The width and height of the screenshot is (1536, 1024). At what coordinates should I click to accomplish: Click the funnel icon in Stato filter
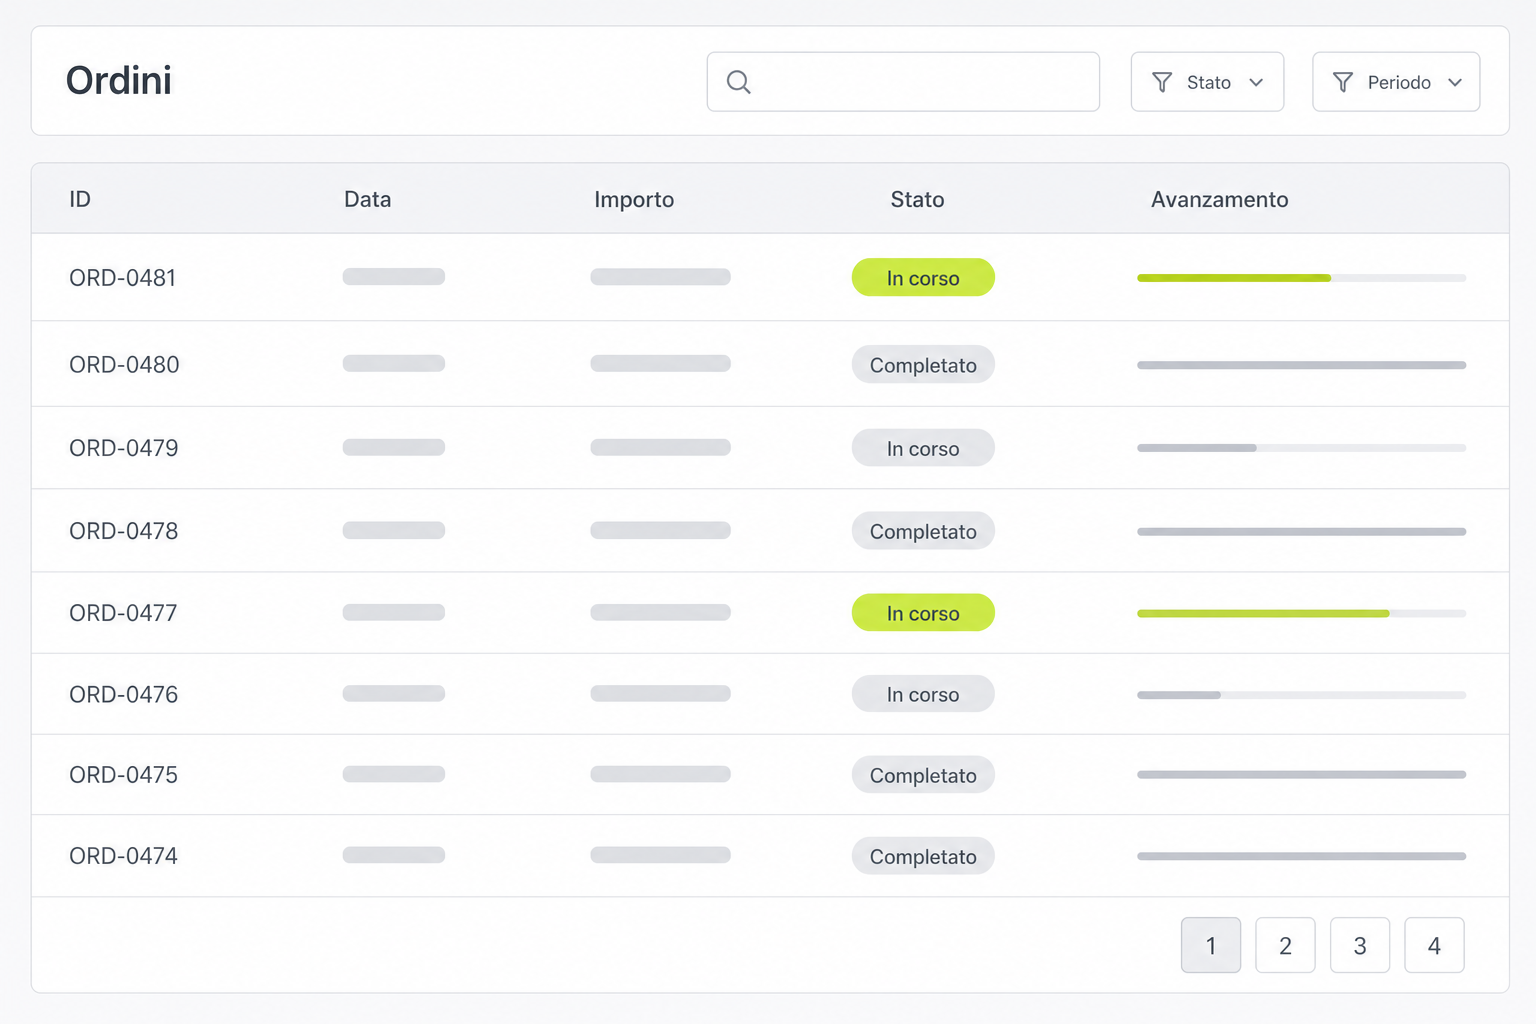(x=1162, y=82)
